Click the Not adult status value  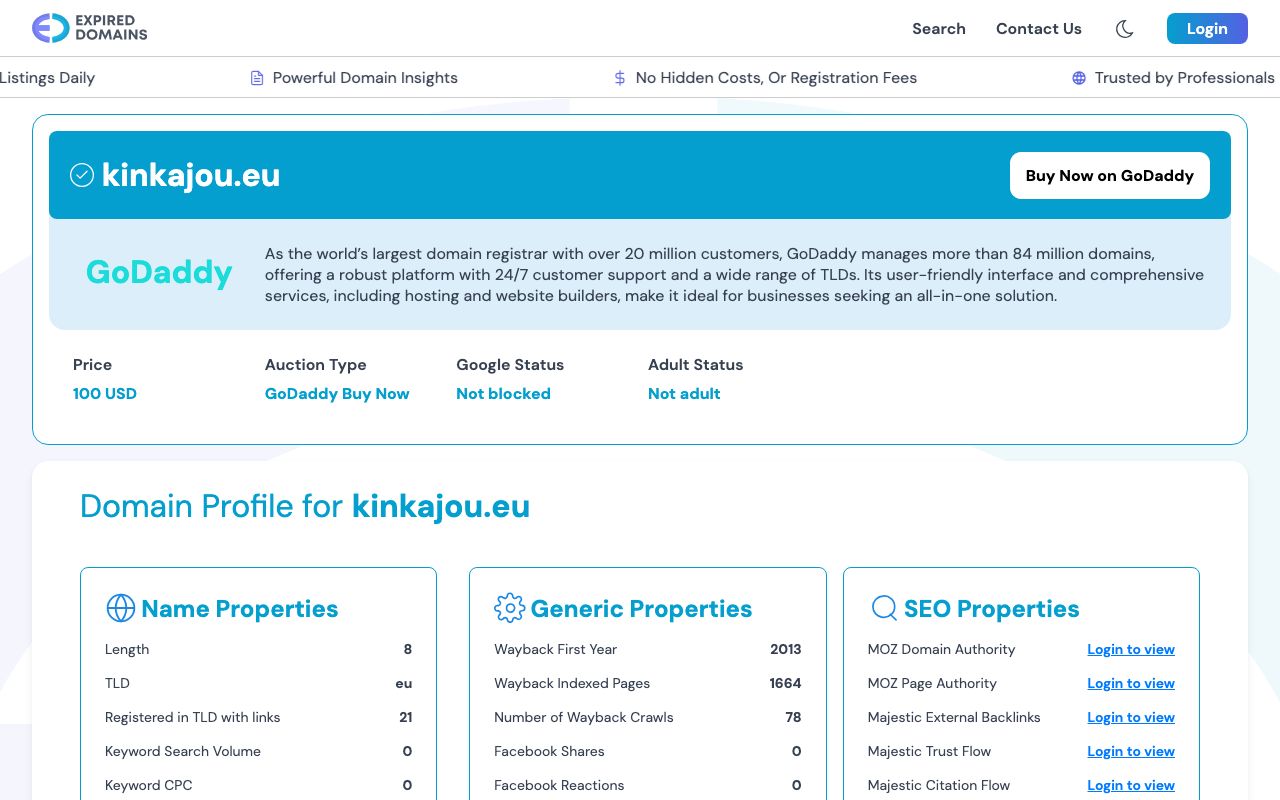tap(684, 393)
